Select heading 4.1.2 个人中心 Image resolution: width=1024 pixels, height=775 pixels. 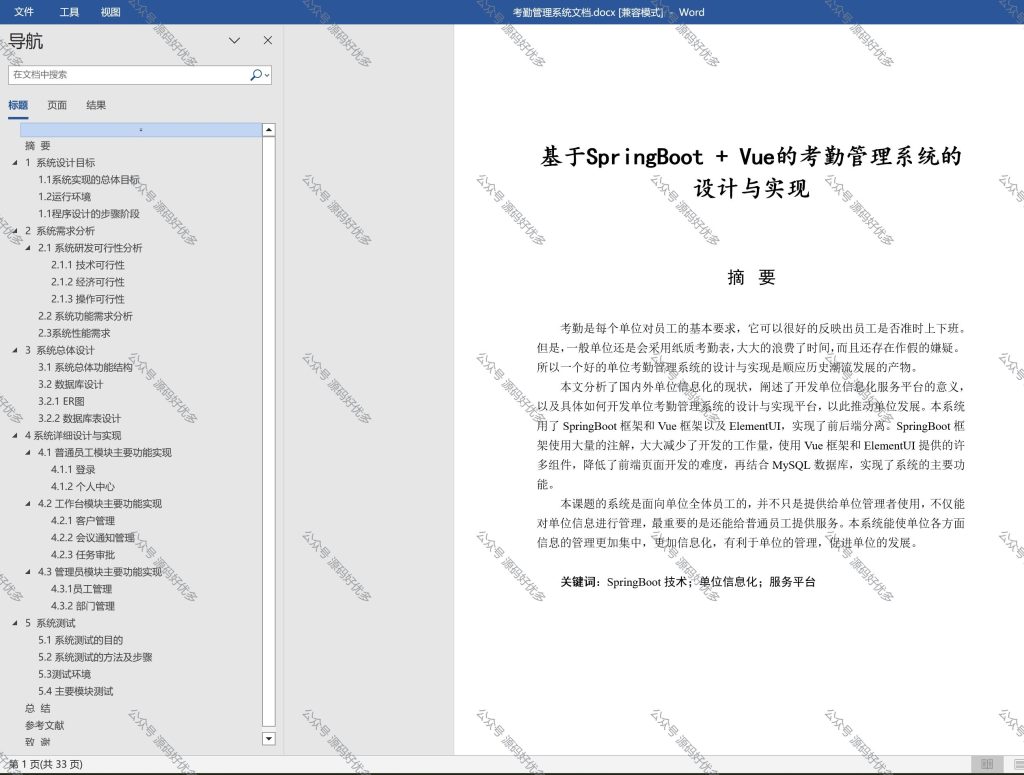pyautogui.click(x=82, y=486)
